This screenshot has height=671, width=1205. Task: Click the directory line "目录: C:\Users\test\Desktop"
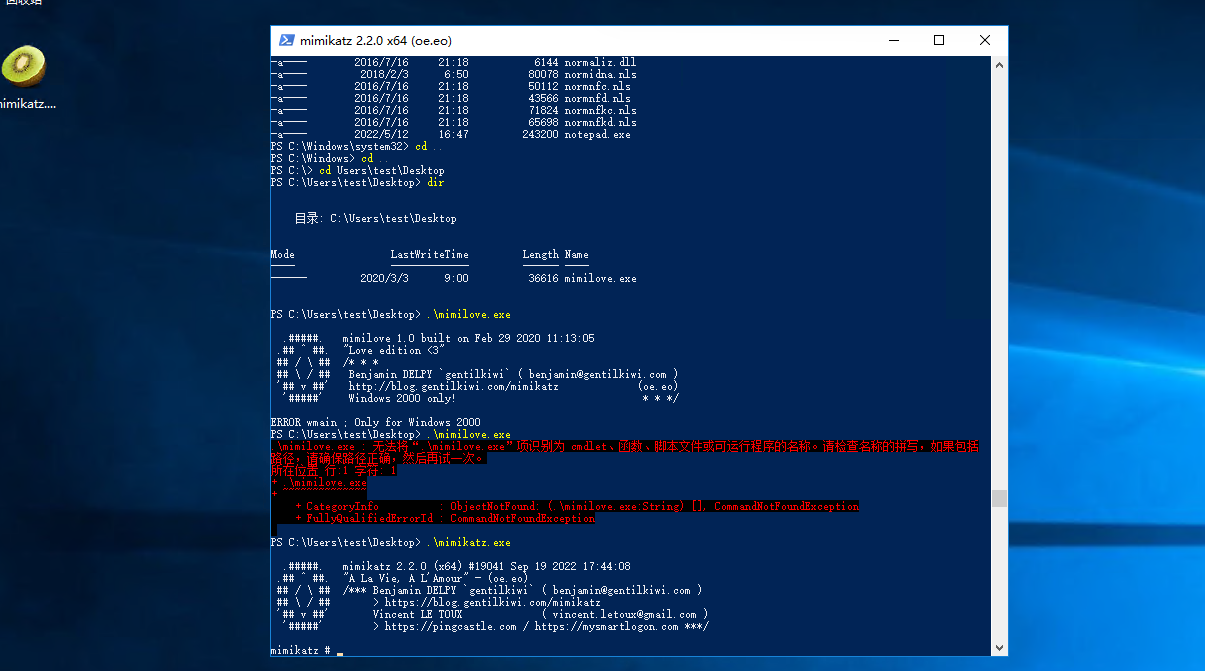coord(375,218)
